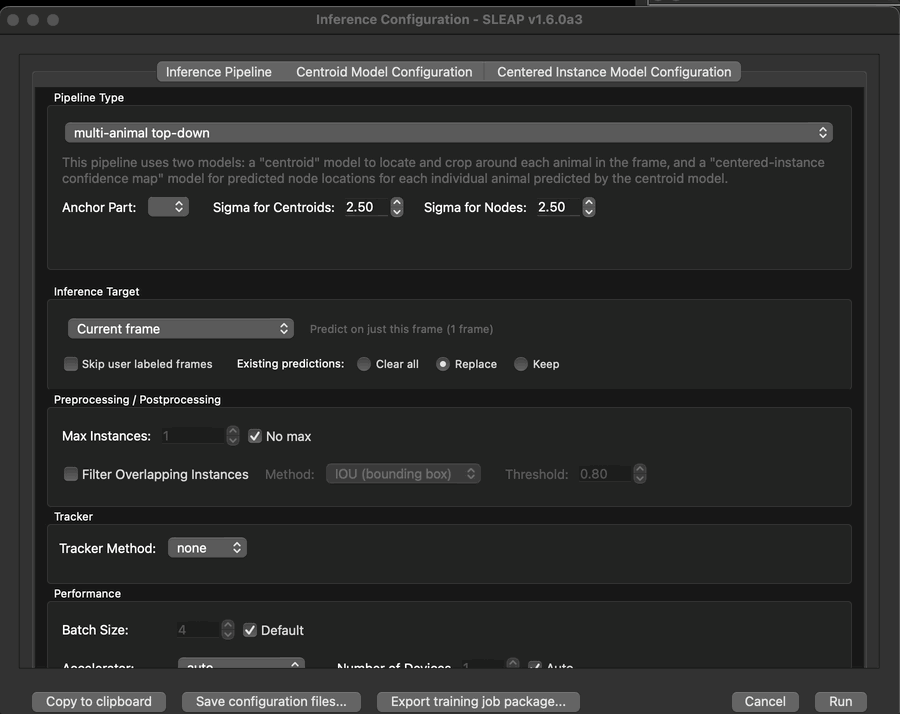Image resolution: width=900 pixels, height=714 pixels.
Task: Click the Threshold up stepper arrow
Action: pyautogui.click(x=639, y=469)
